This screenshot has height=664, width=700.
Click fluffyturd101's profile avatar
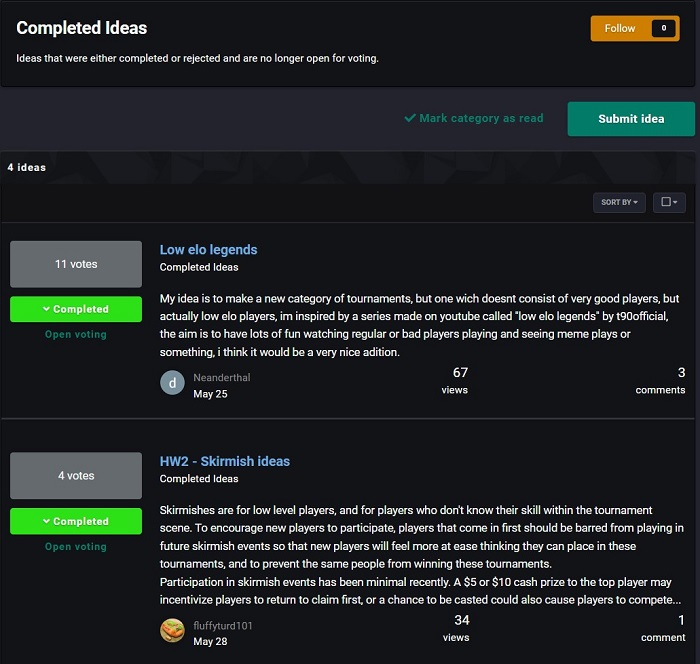172,631
